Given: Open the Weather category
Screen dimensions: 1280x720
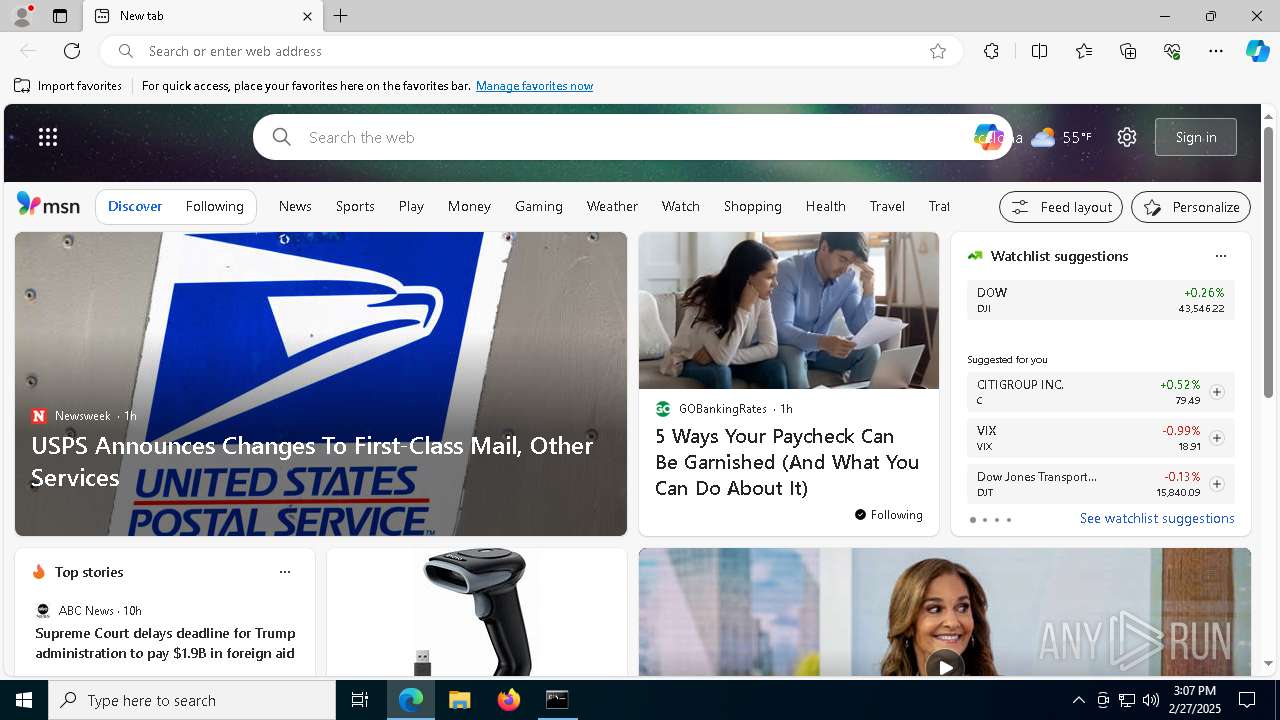Looking at the screenshot, I should (612, 206).
